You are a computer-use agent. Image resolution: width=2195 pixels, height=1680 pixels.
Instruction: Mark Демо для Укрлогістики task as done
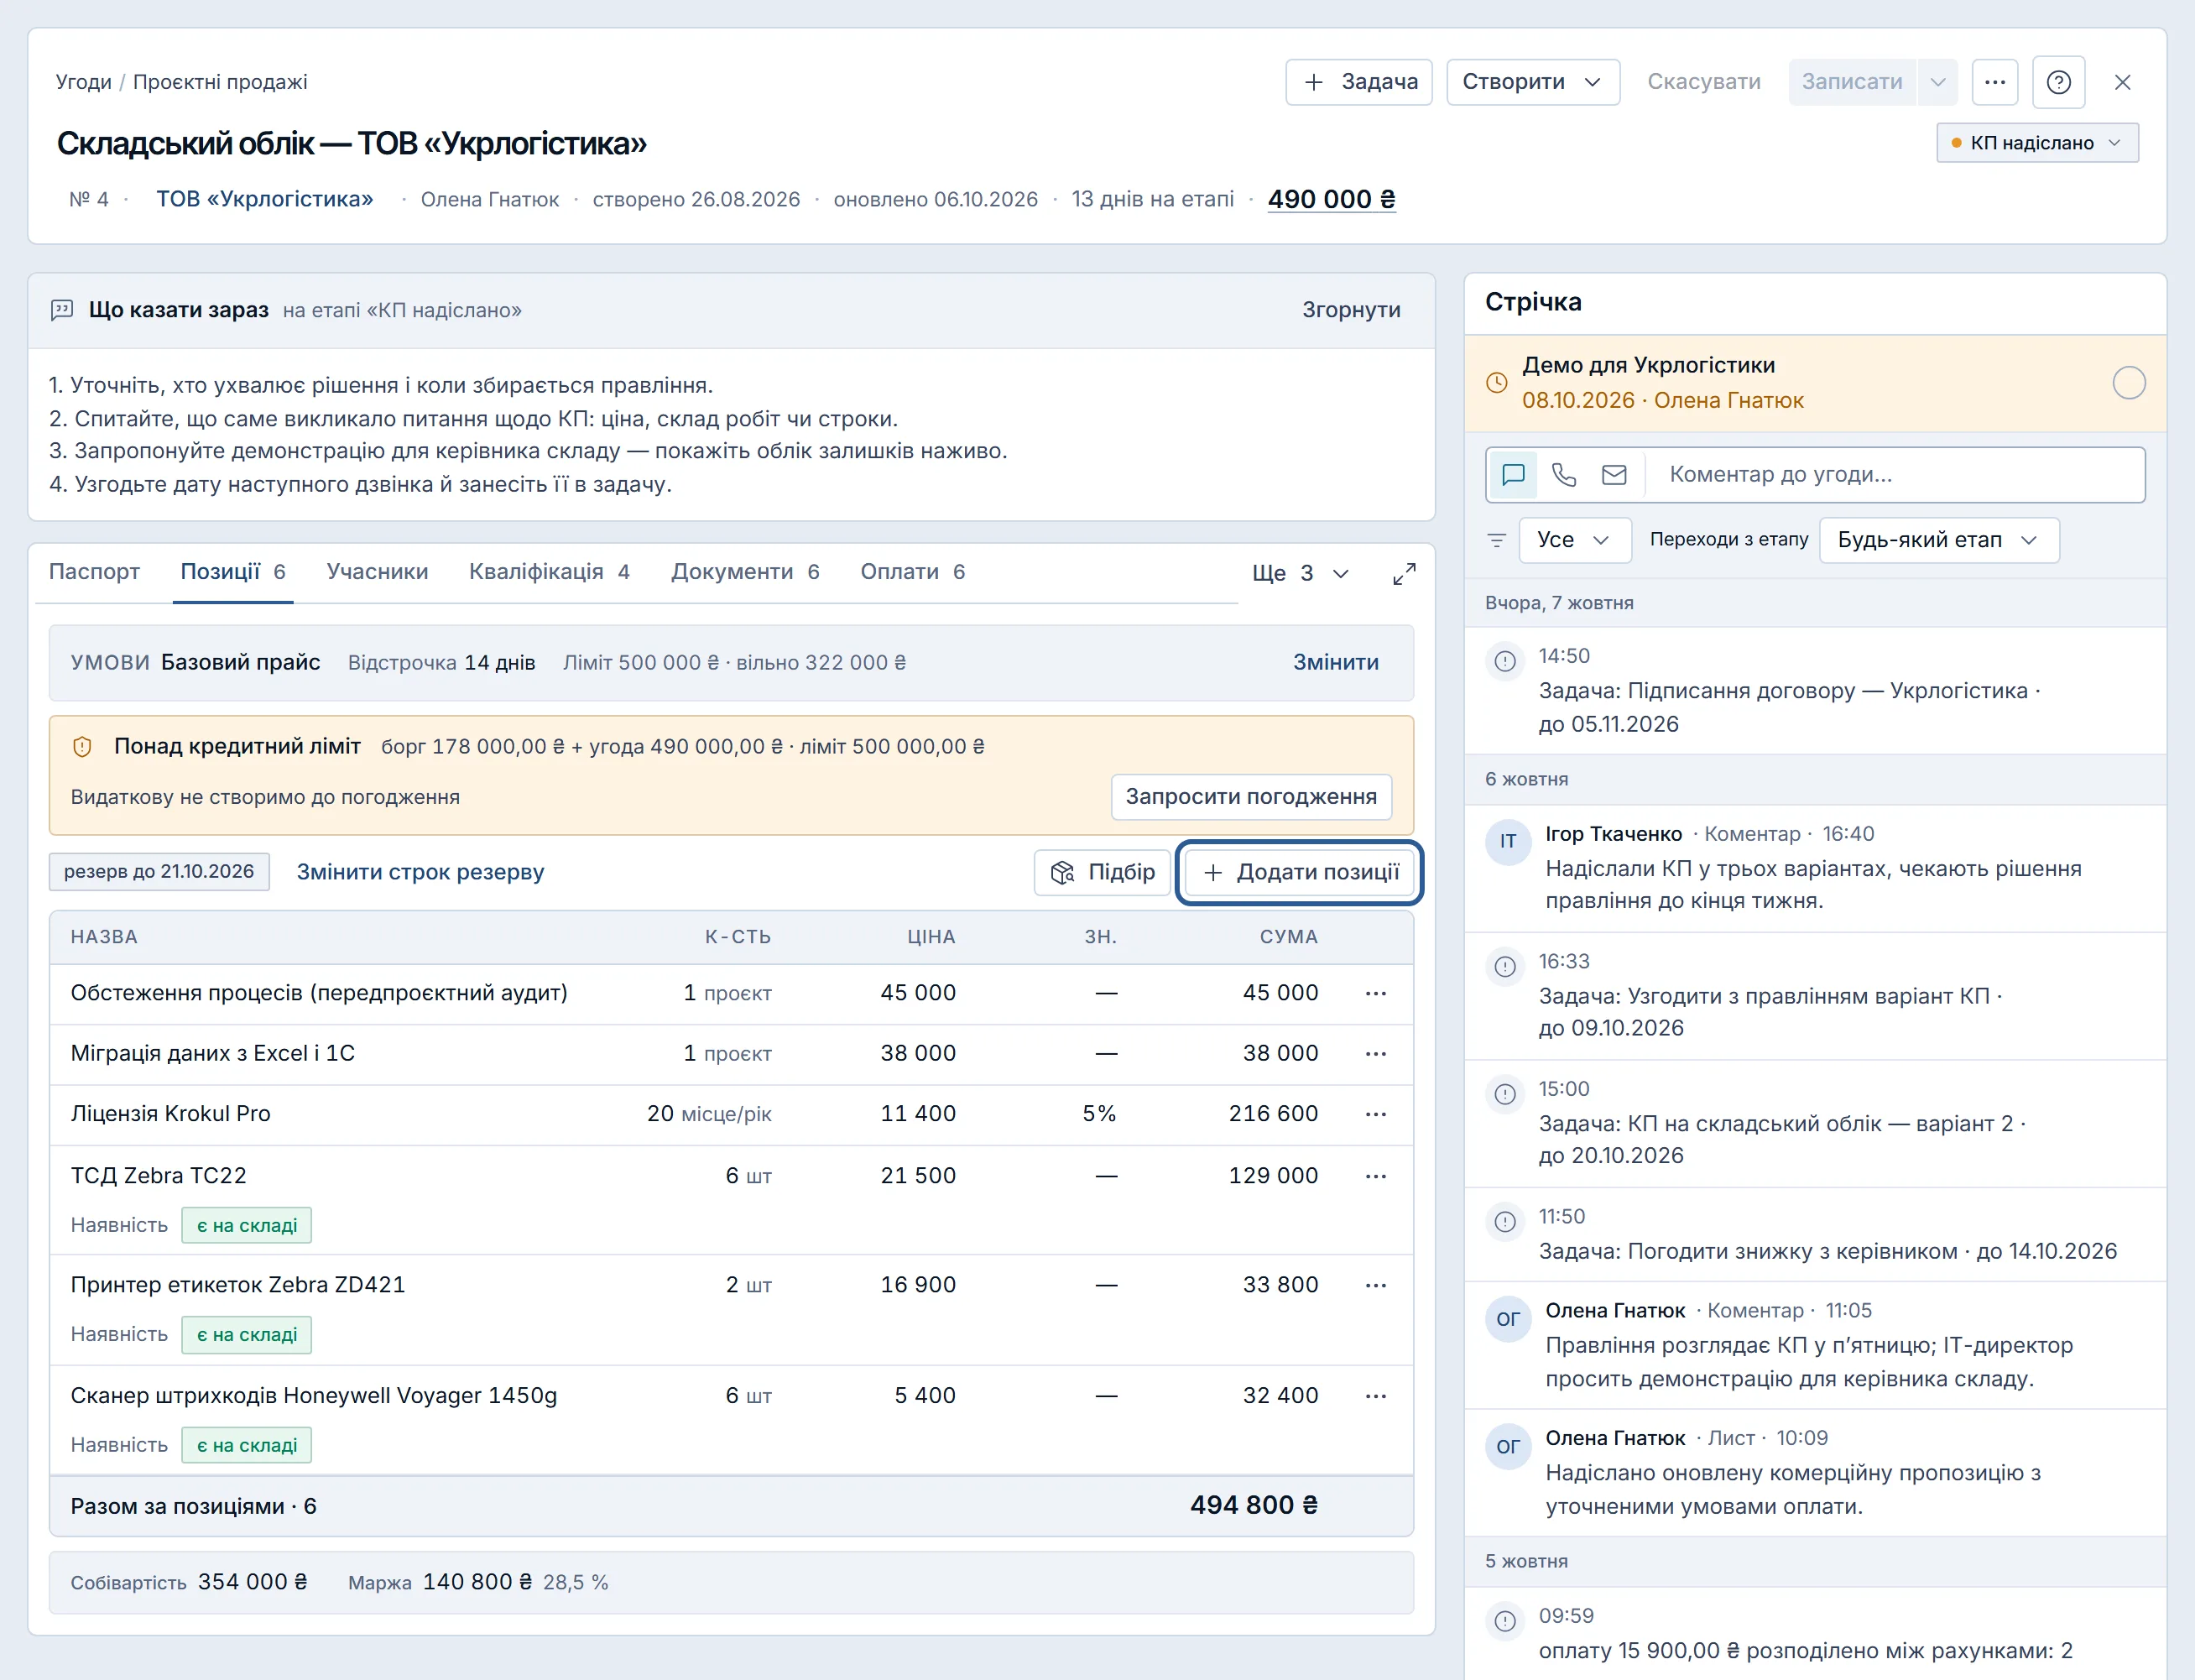click(x=2129, y=383)
